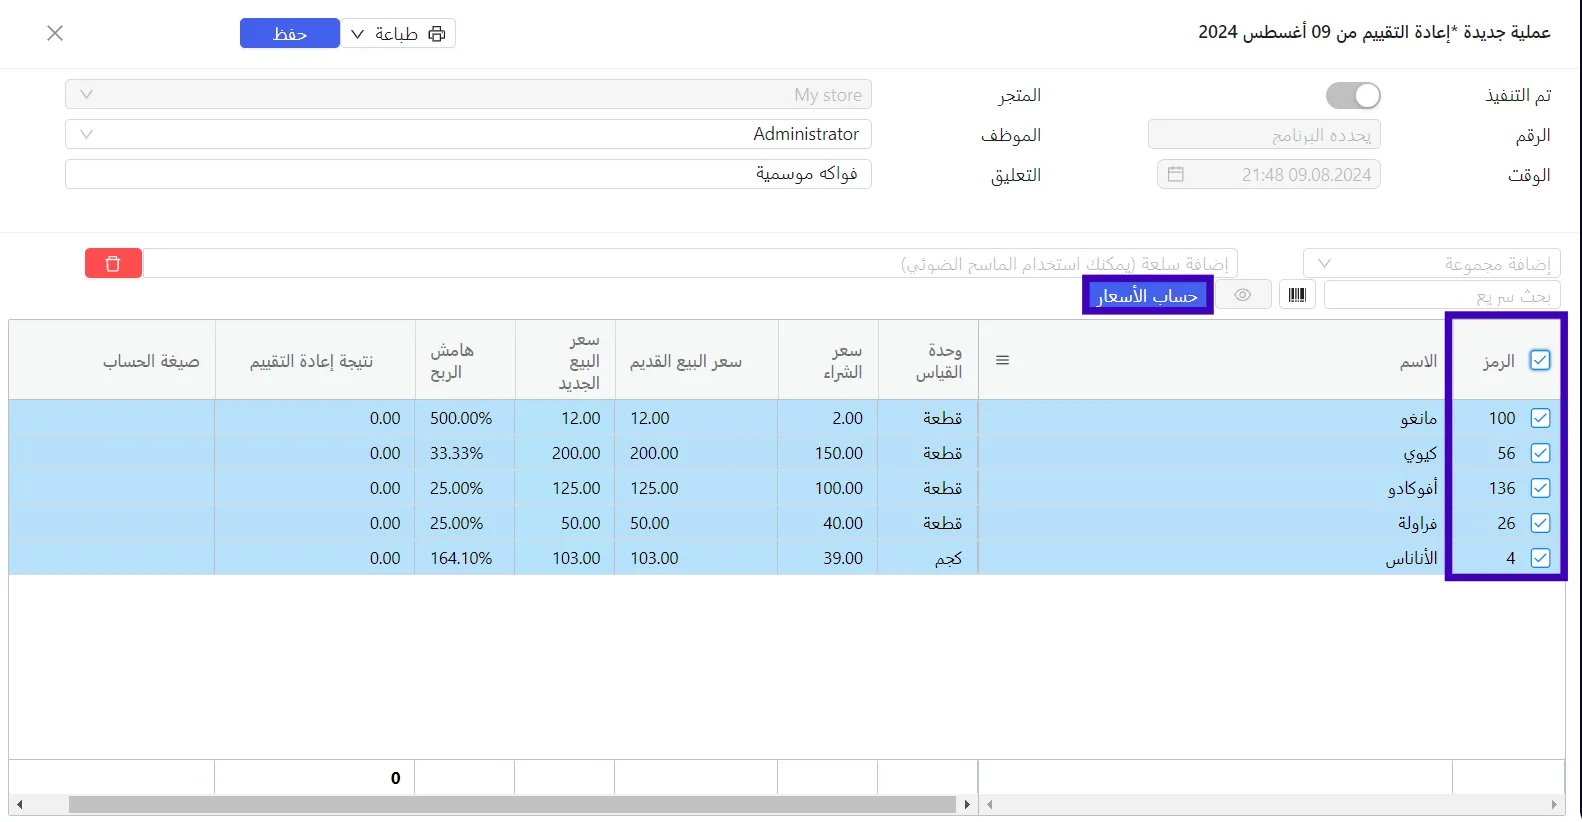Open the إضافة مجموعة dropdown
This screenshot has width=1582, height=822.
coord(1431,263)
